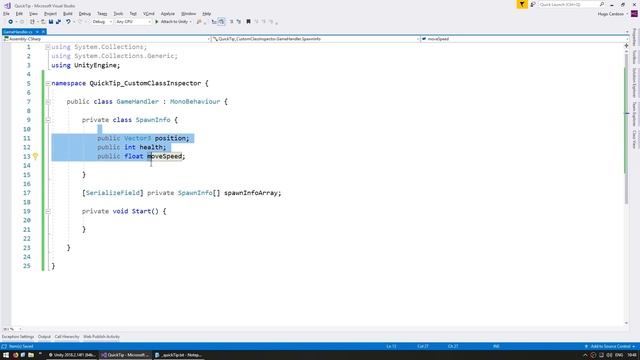The width and height of the screenshot is (640, 360).
Task: Click the decrease indent toolbar icon
Action: pos(214,22)
